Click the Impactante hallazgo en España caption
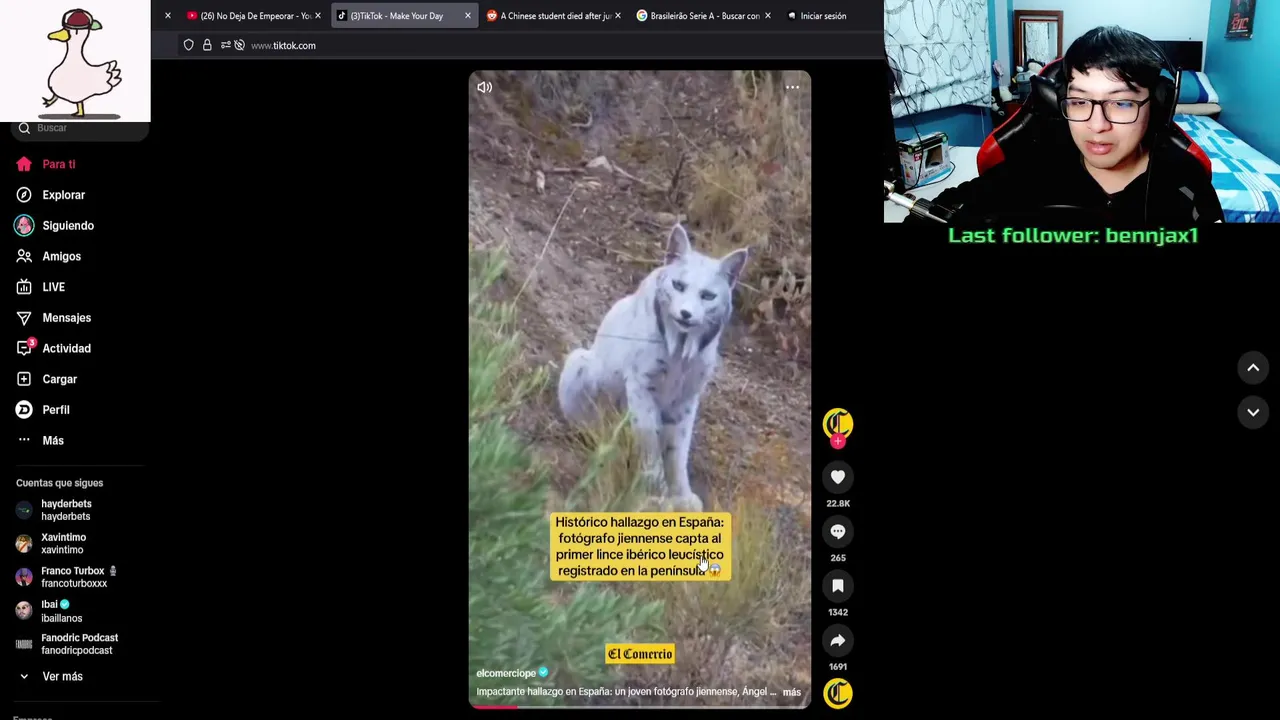 click(x=626, y=692)
